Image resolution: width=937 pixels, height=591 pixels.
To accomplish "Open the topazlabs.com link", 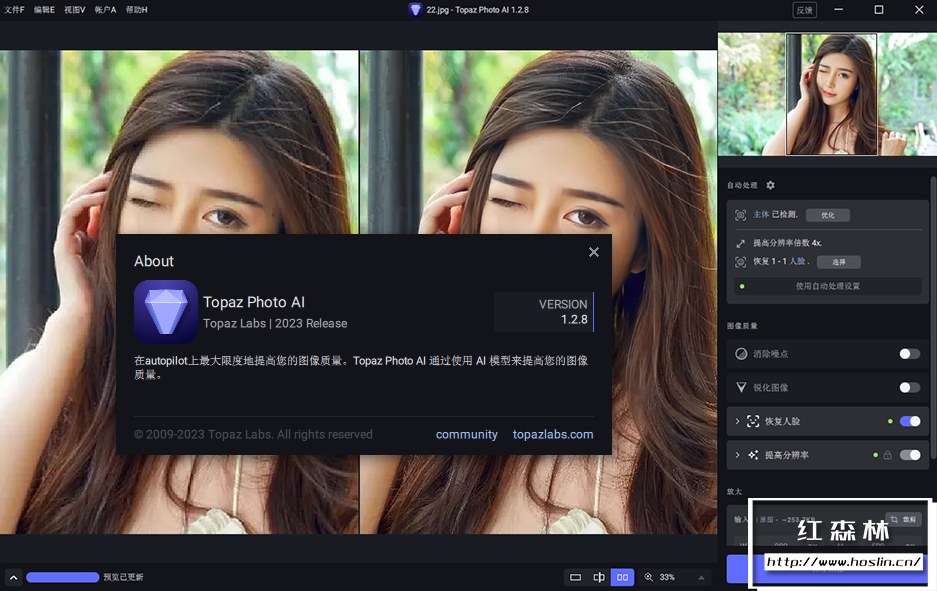I will click(553, 435).
